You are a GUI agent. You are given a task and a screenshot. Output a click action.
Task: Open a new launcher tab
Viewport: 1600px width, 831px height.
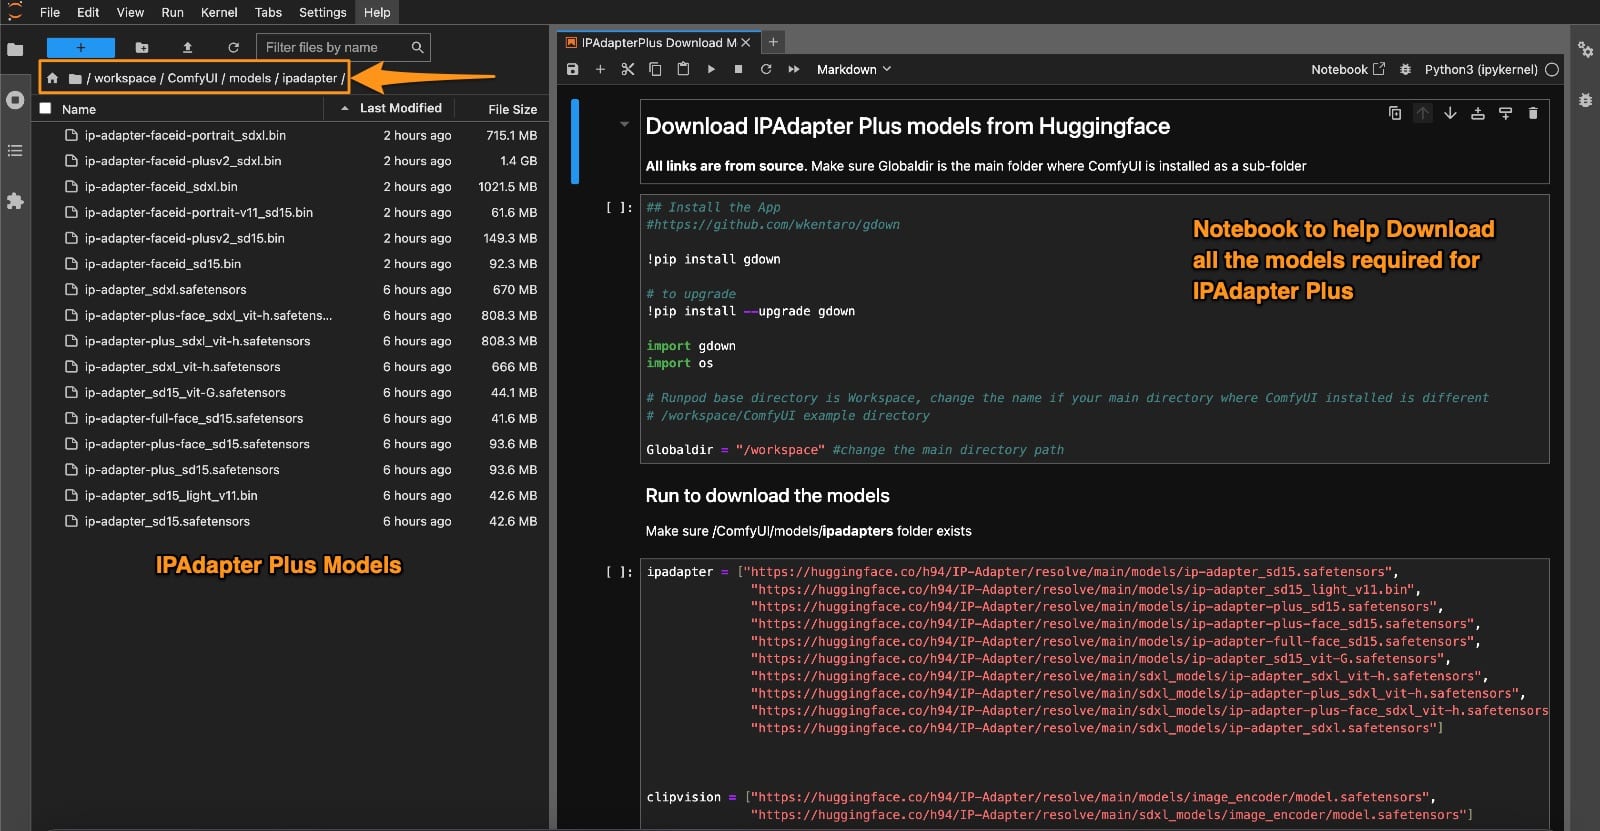[773, 42]
